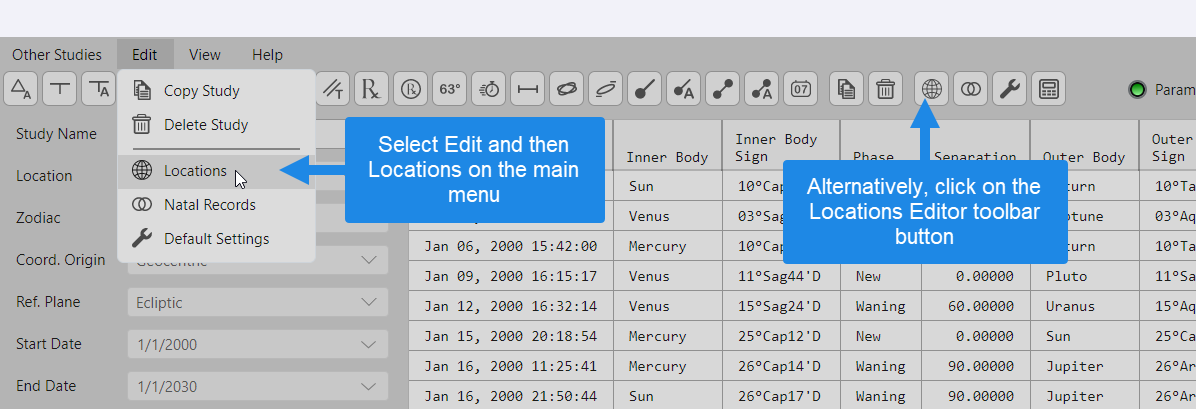Select the Jan 09, 2000 16:15:17 table row
The height and width of the screenshot is (409, 1196).
click(x=511, y=276)
